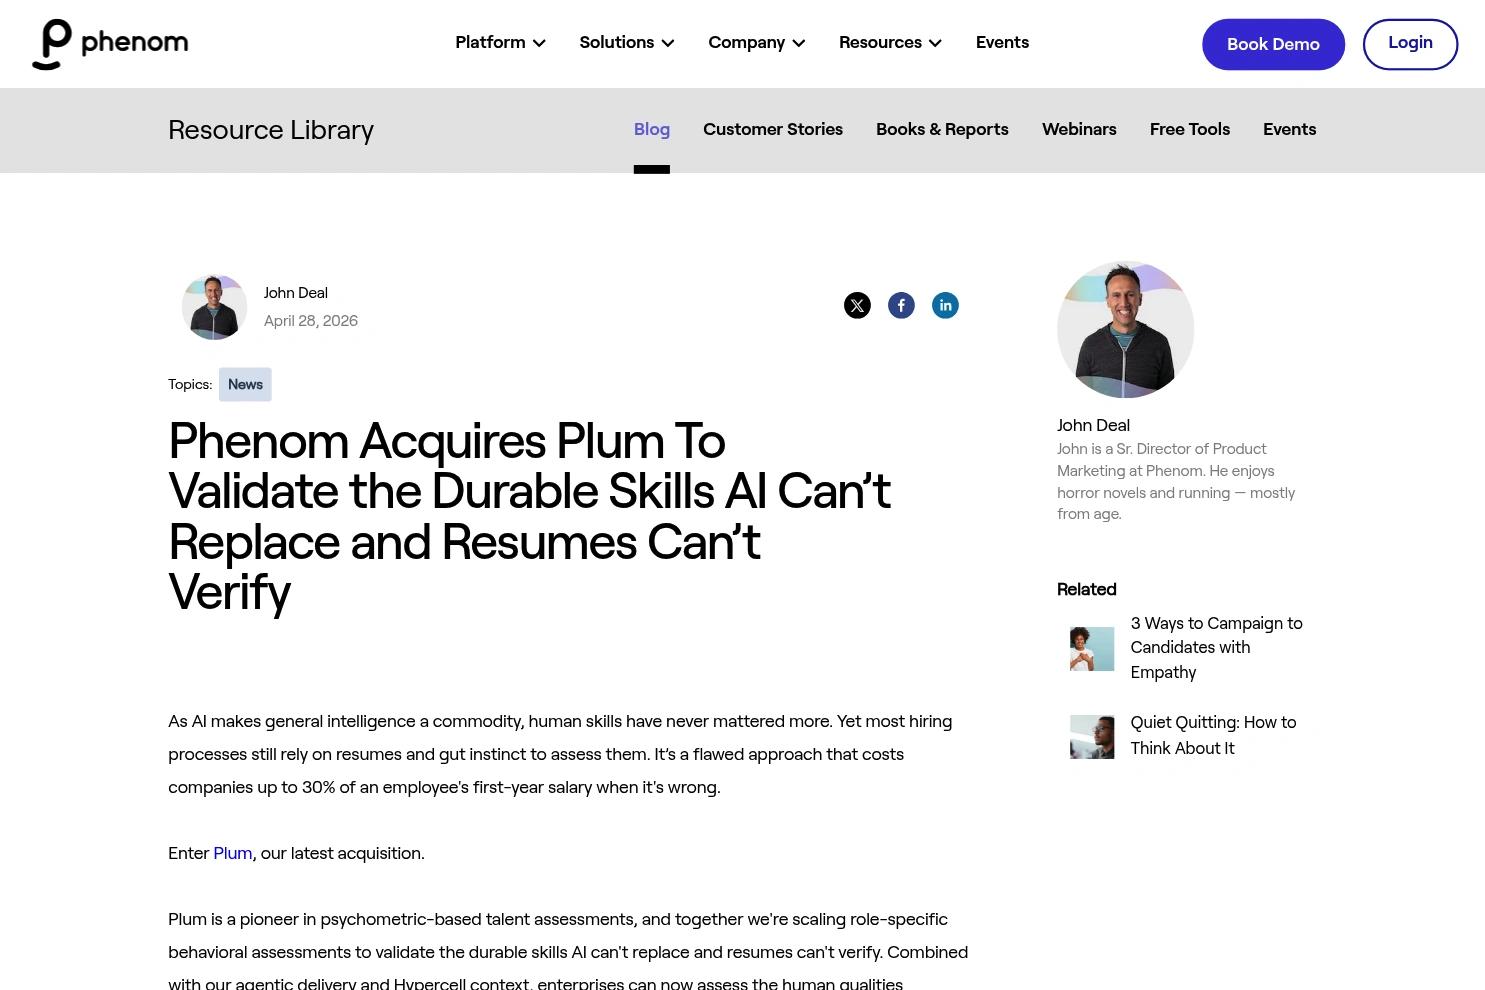Click the Book Demo button
1485x990 pixels.
[x=1273, y=44]
